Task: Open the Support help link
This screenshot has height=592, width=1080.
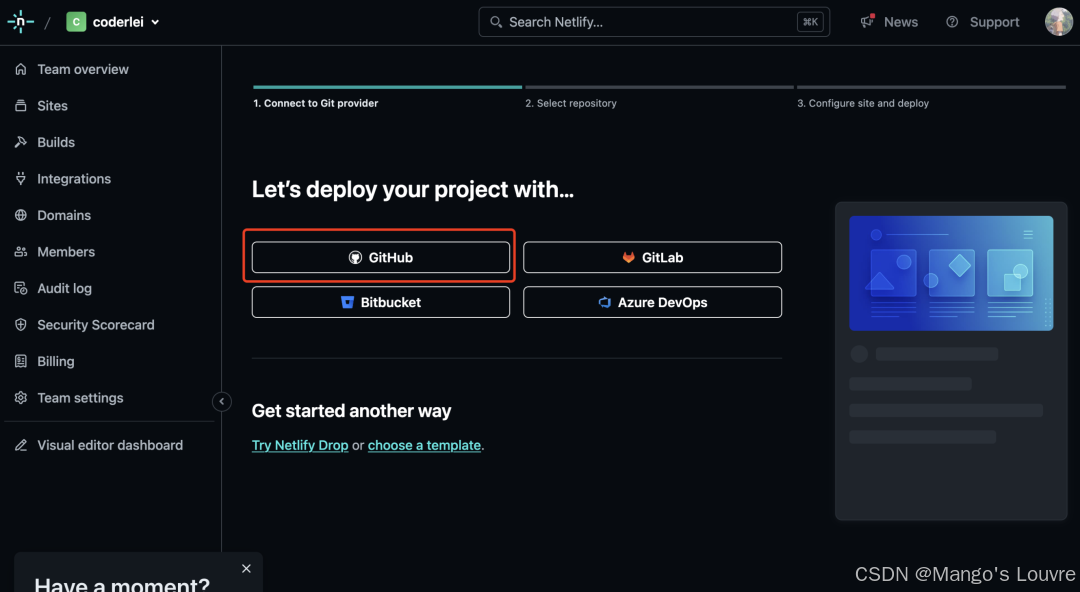Action: pyautogui.click(x=982, y=22)
